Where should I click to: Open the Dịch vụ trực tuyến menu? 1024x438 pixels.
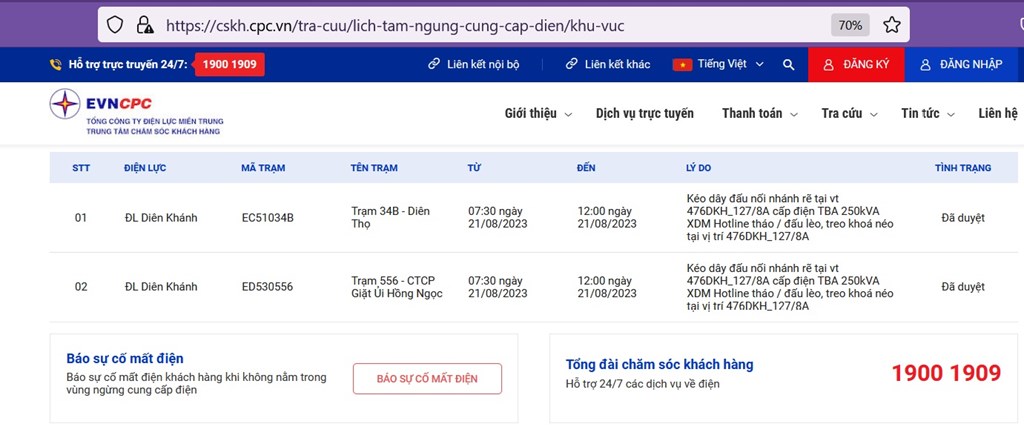(644, 114)
